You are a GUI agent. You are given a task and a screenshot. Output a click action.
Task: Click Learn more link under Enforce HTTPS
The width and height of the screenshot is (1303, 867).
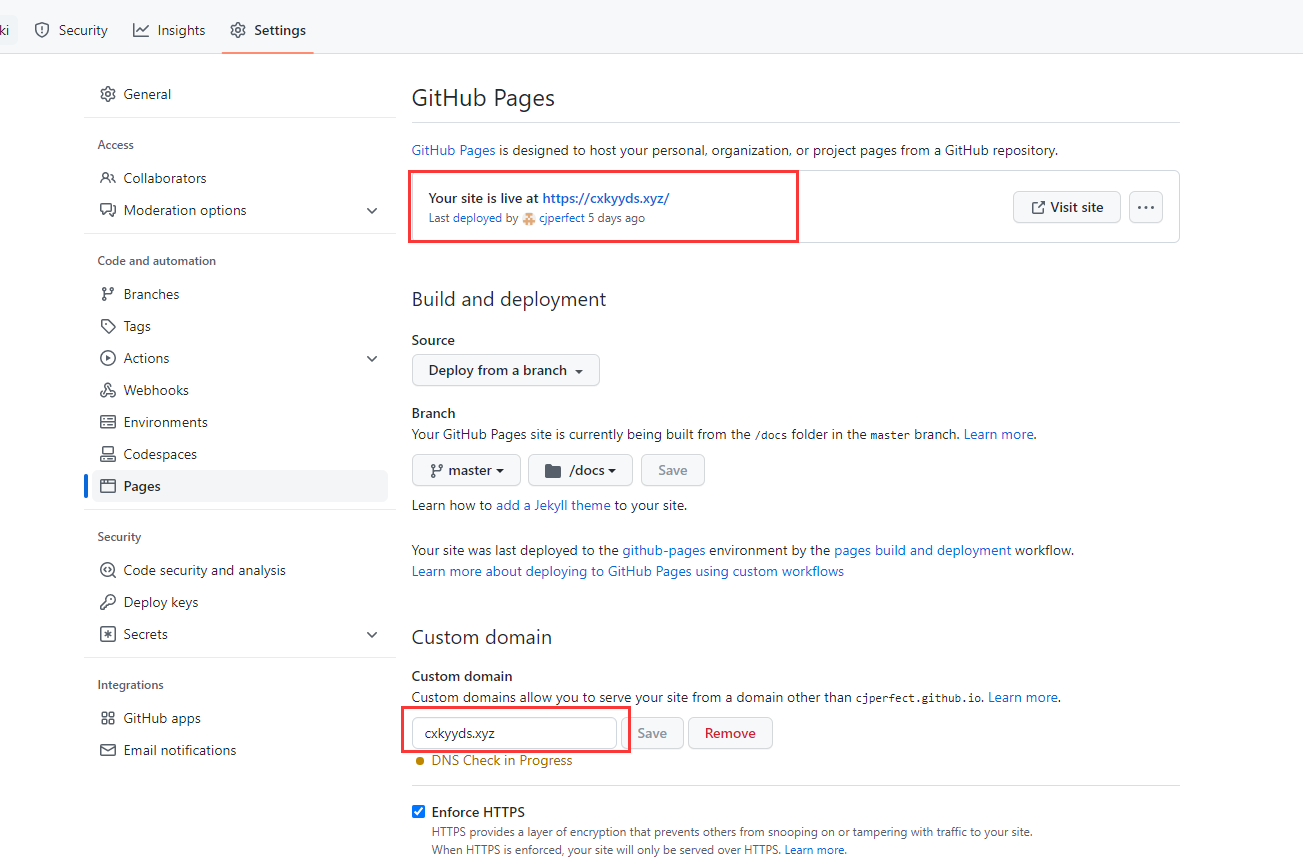[815, 850]
